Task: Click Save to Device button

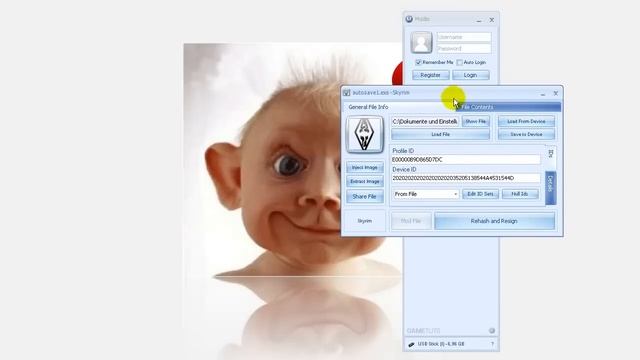Action: coord(526,134)
